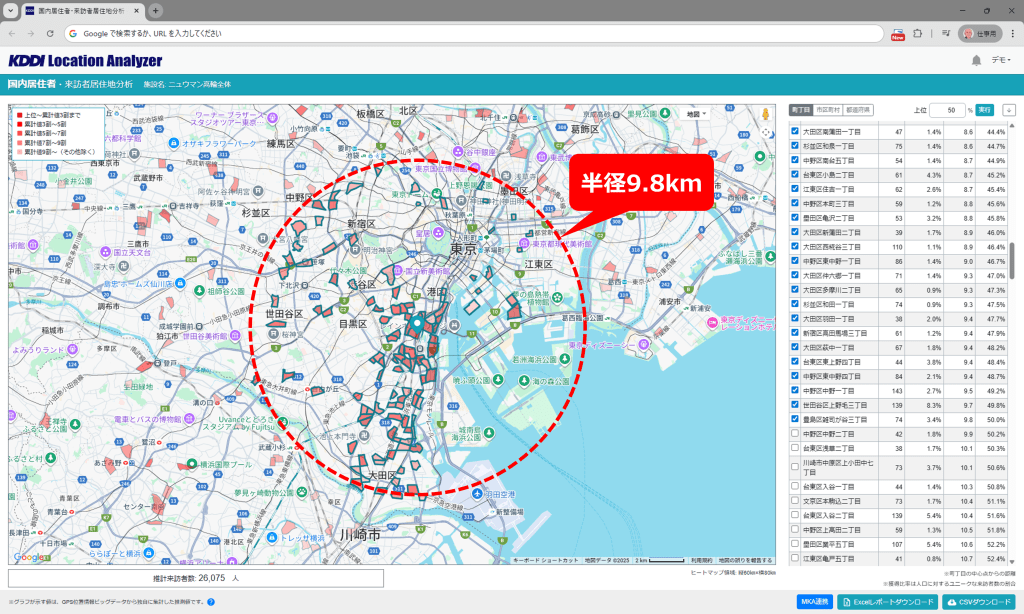Report a map error via 地図の誤りを報告する

coord(745,560)
